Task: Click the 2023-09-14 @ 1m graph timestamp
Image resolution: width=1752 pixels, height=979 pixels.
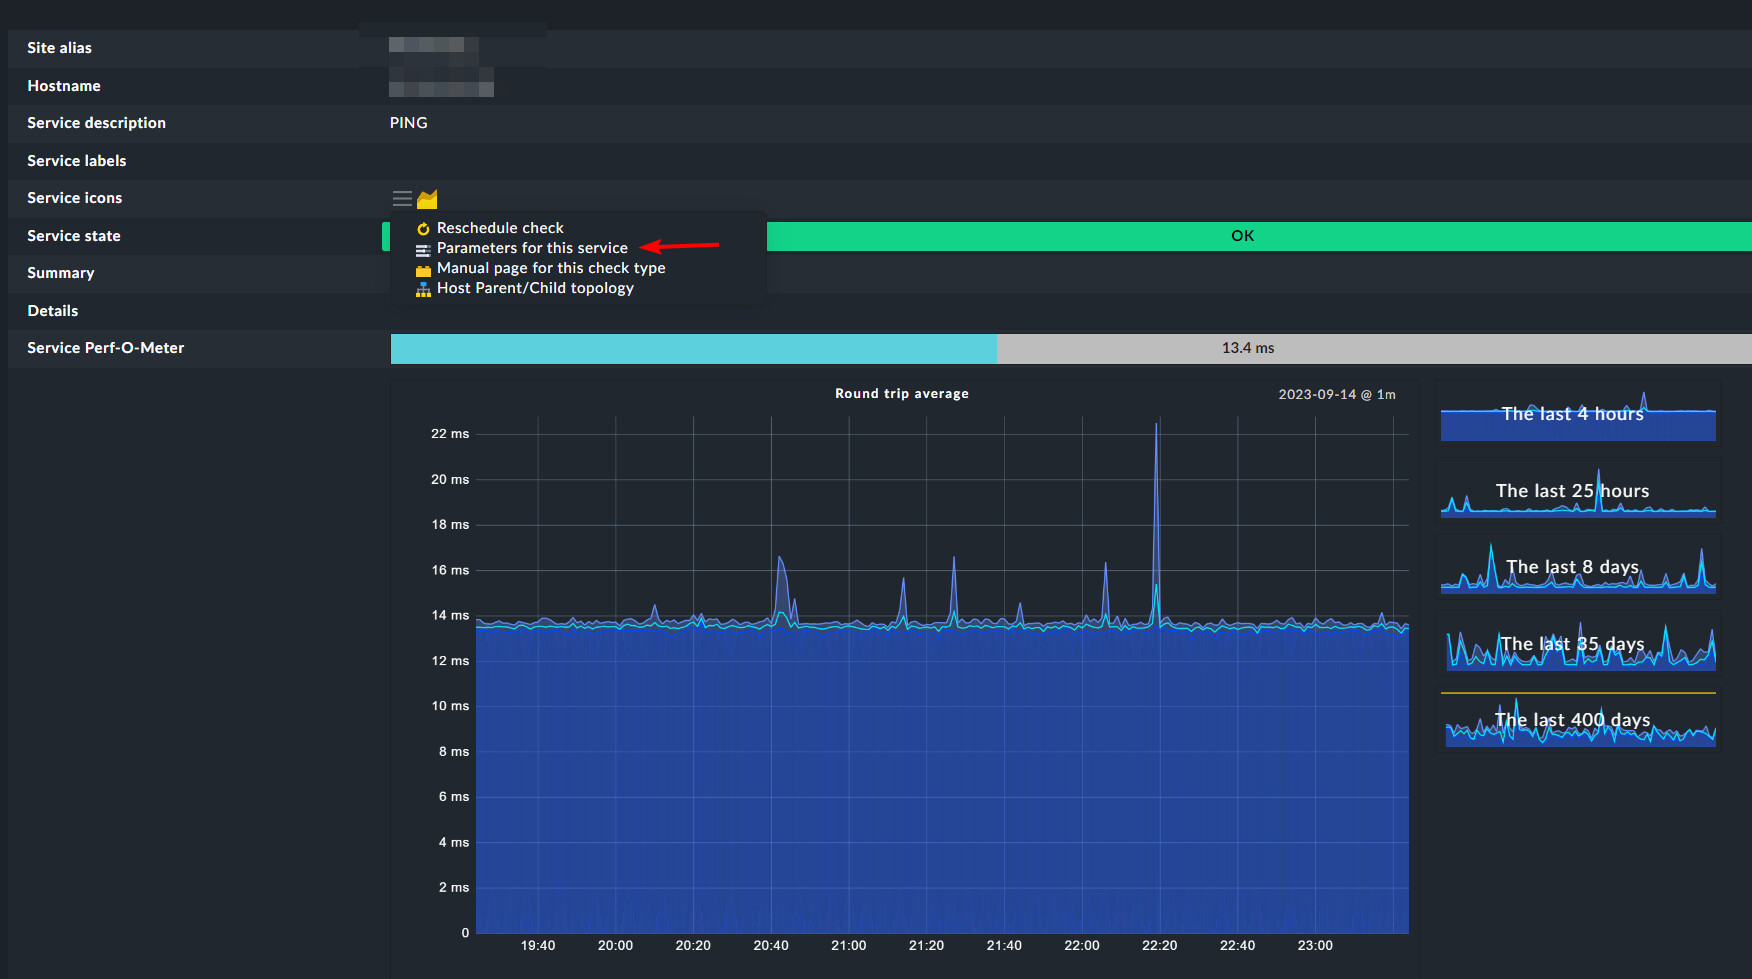Action: click(1337, 395)
